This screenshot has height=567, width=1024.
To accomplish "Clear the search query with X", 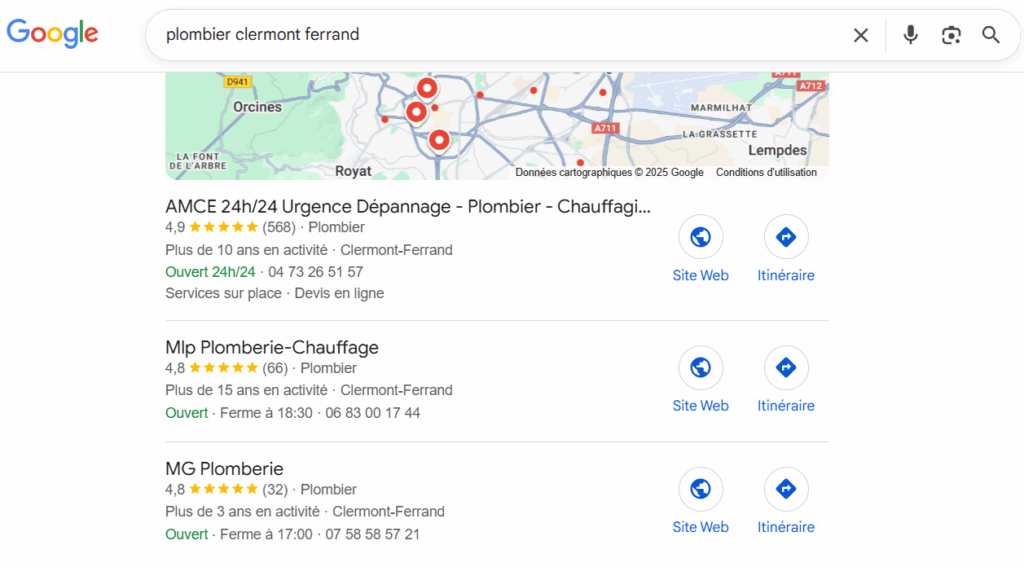I will (860, 35).
